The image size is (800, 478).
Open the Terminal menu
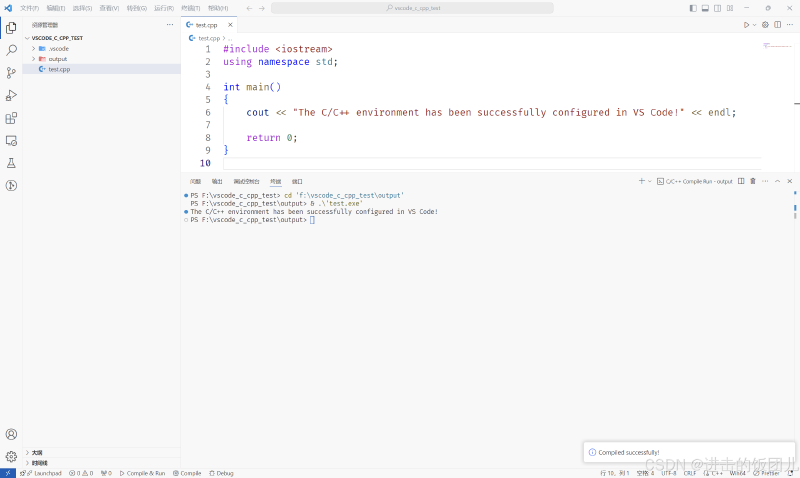tap(191, 8)
